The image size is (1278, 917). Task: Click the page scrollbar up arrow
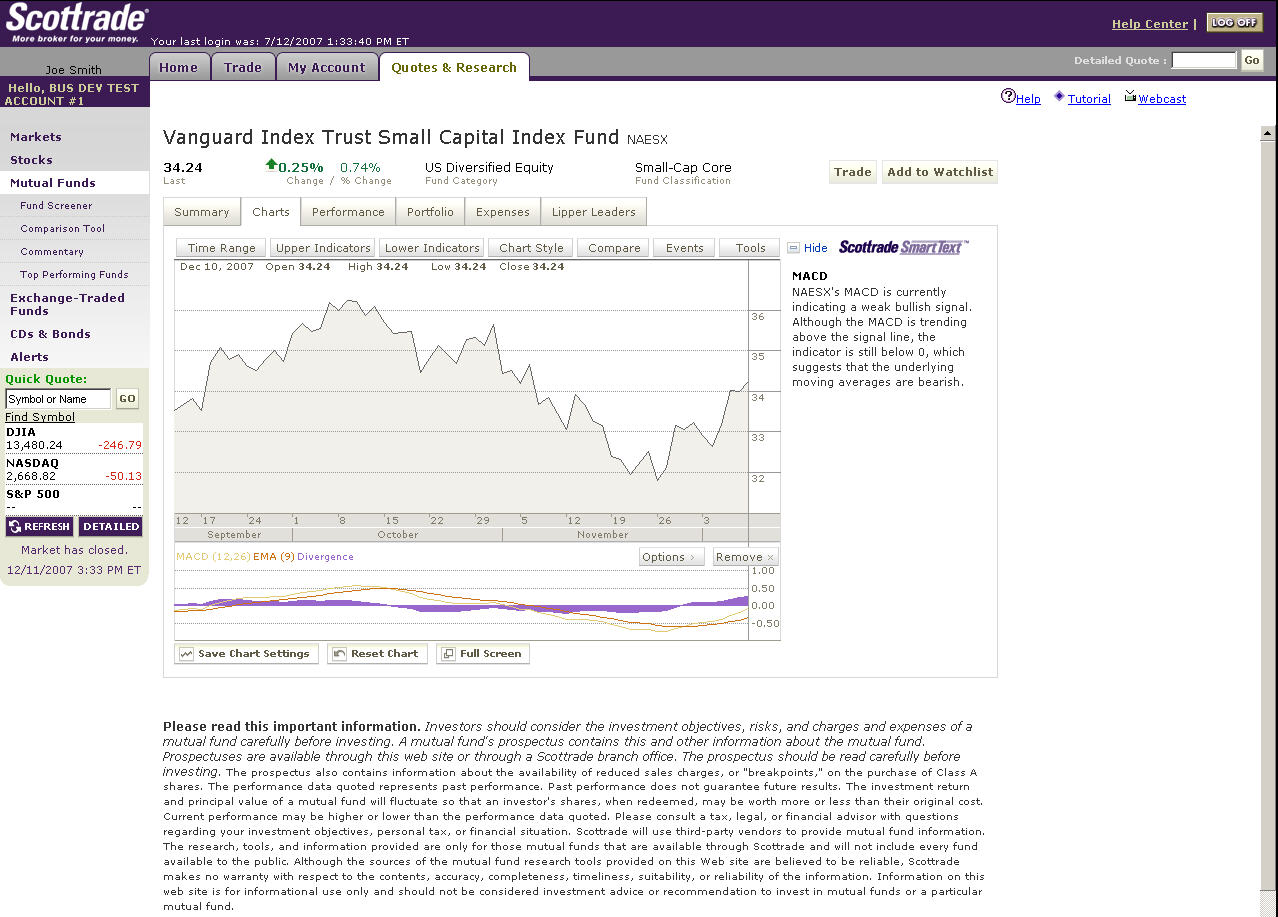(x=1268, y=133)
